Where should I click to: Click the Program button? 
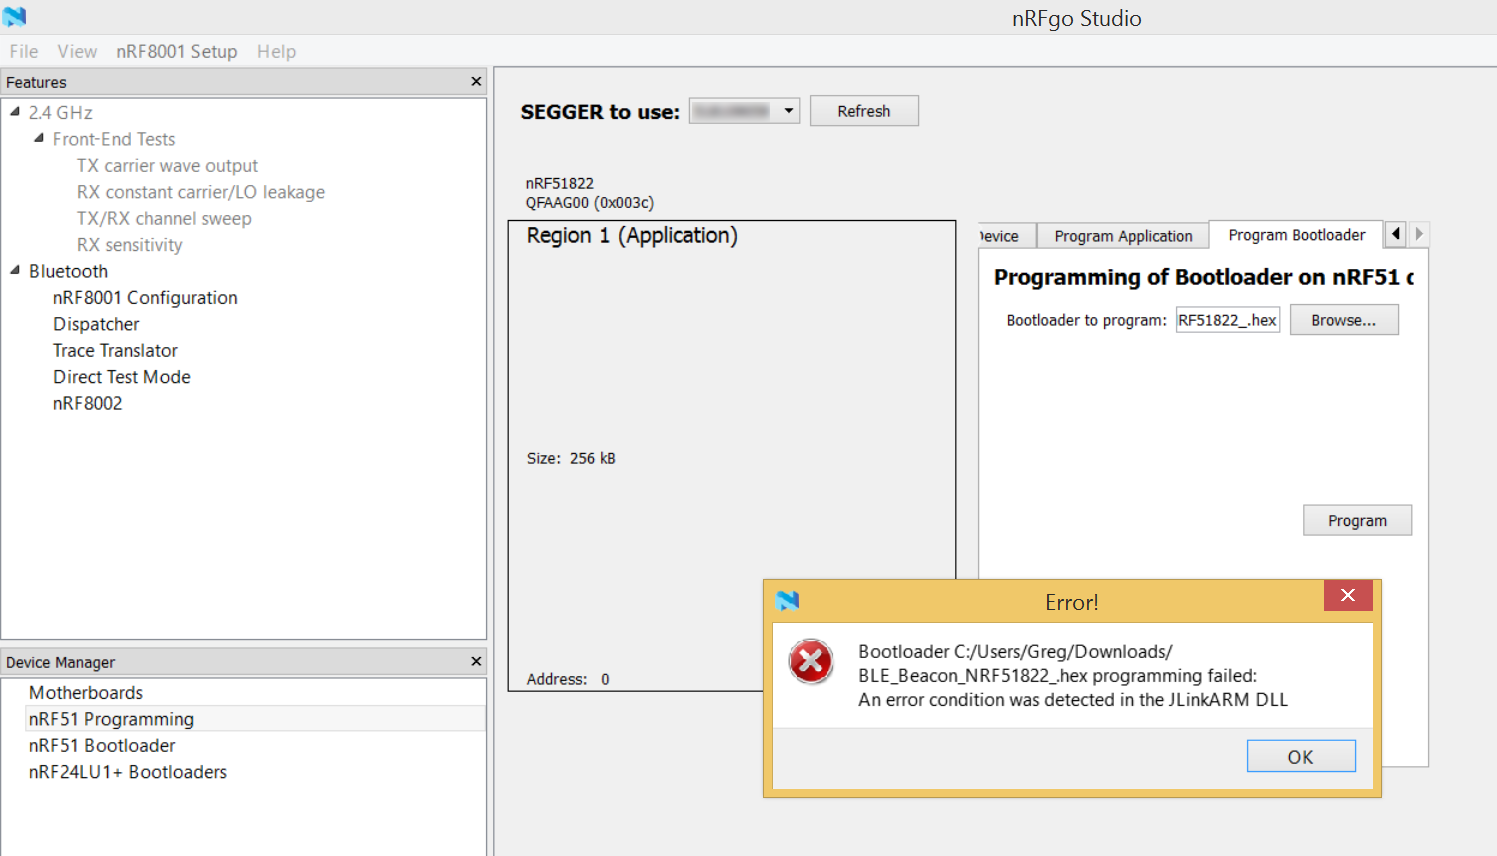coord(1357,520)
